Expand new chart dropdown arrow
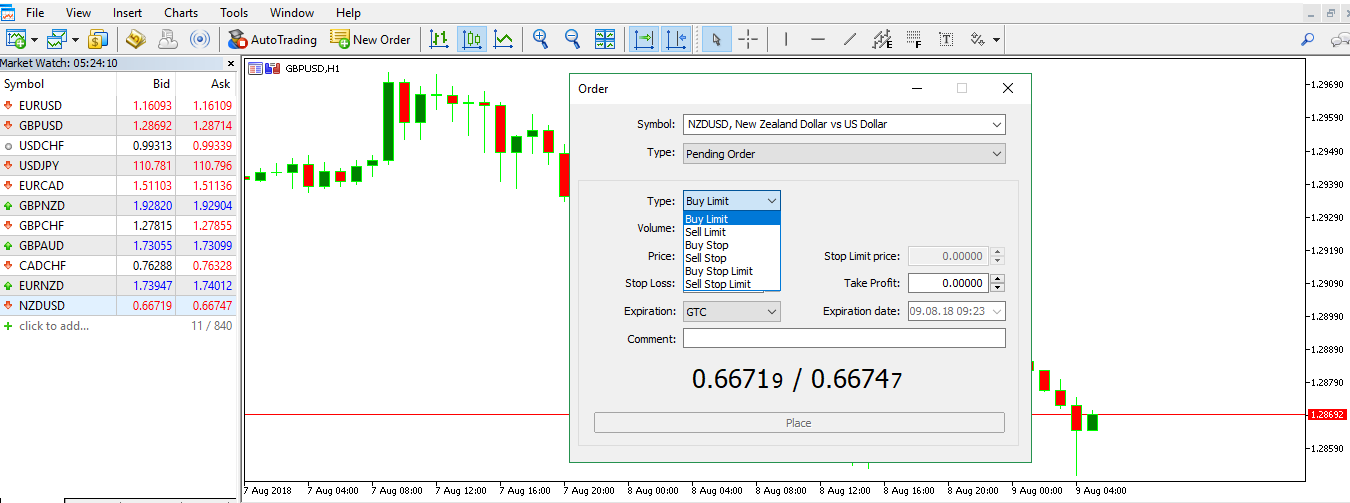 coord(34,41)
